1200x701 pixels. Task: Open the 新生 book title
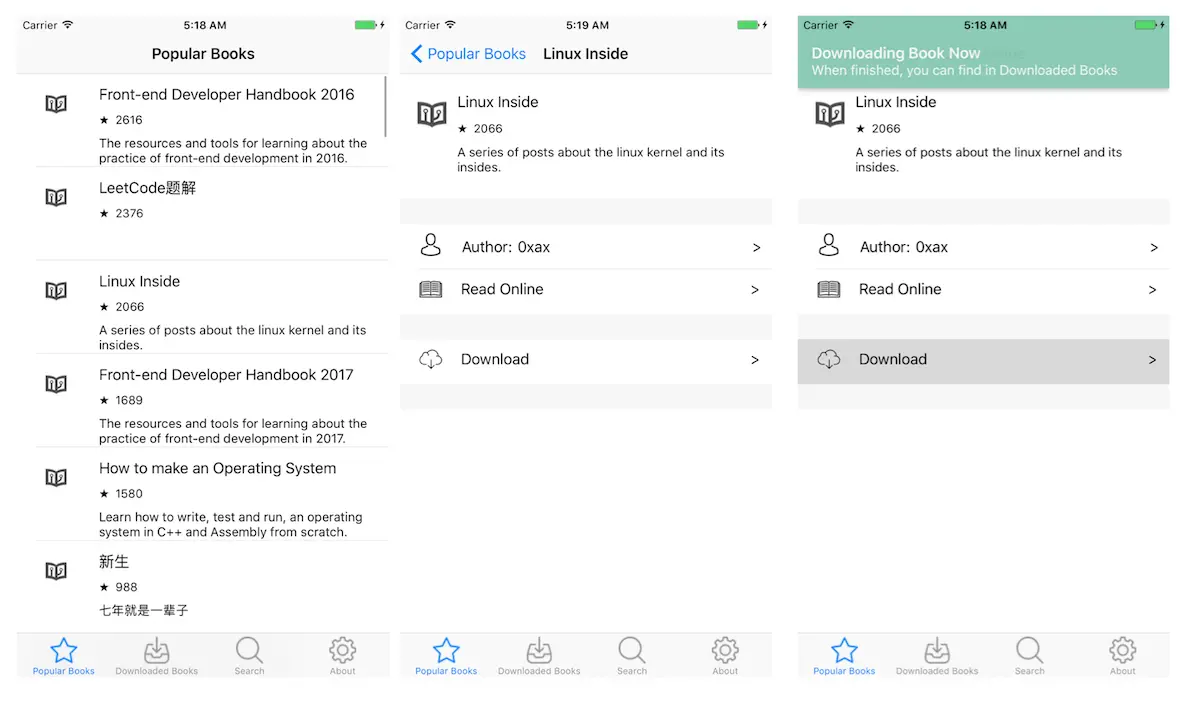pos(114,562)
